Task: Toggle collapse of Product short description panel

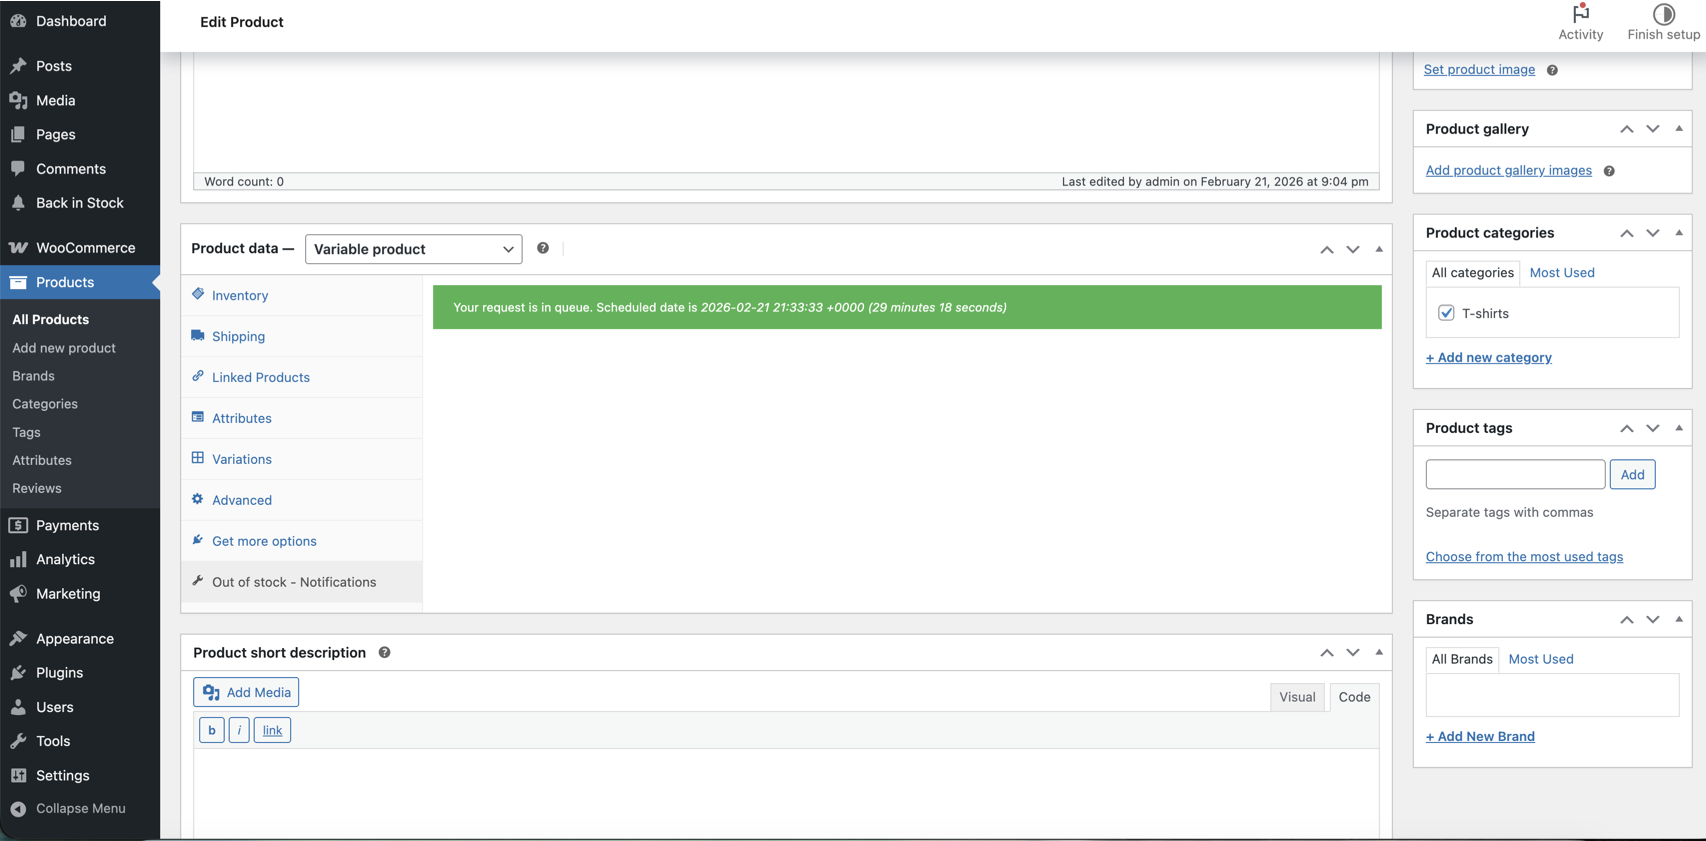Action: (x=1379, y=652)
